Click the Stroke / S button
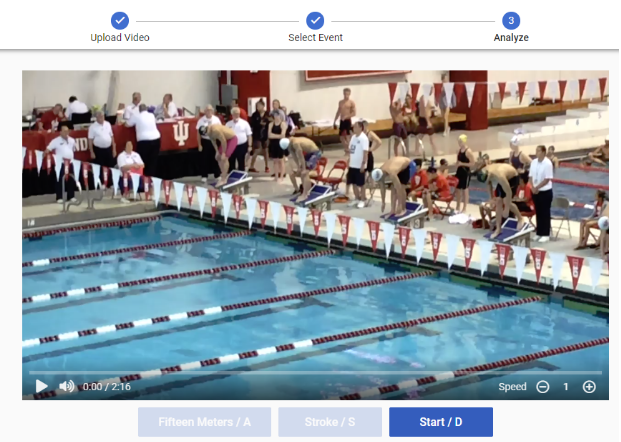 330,422
